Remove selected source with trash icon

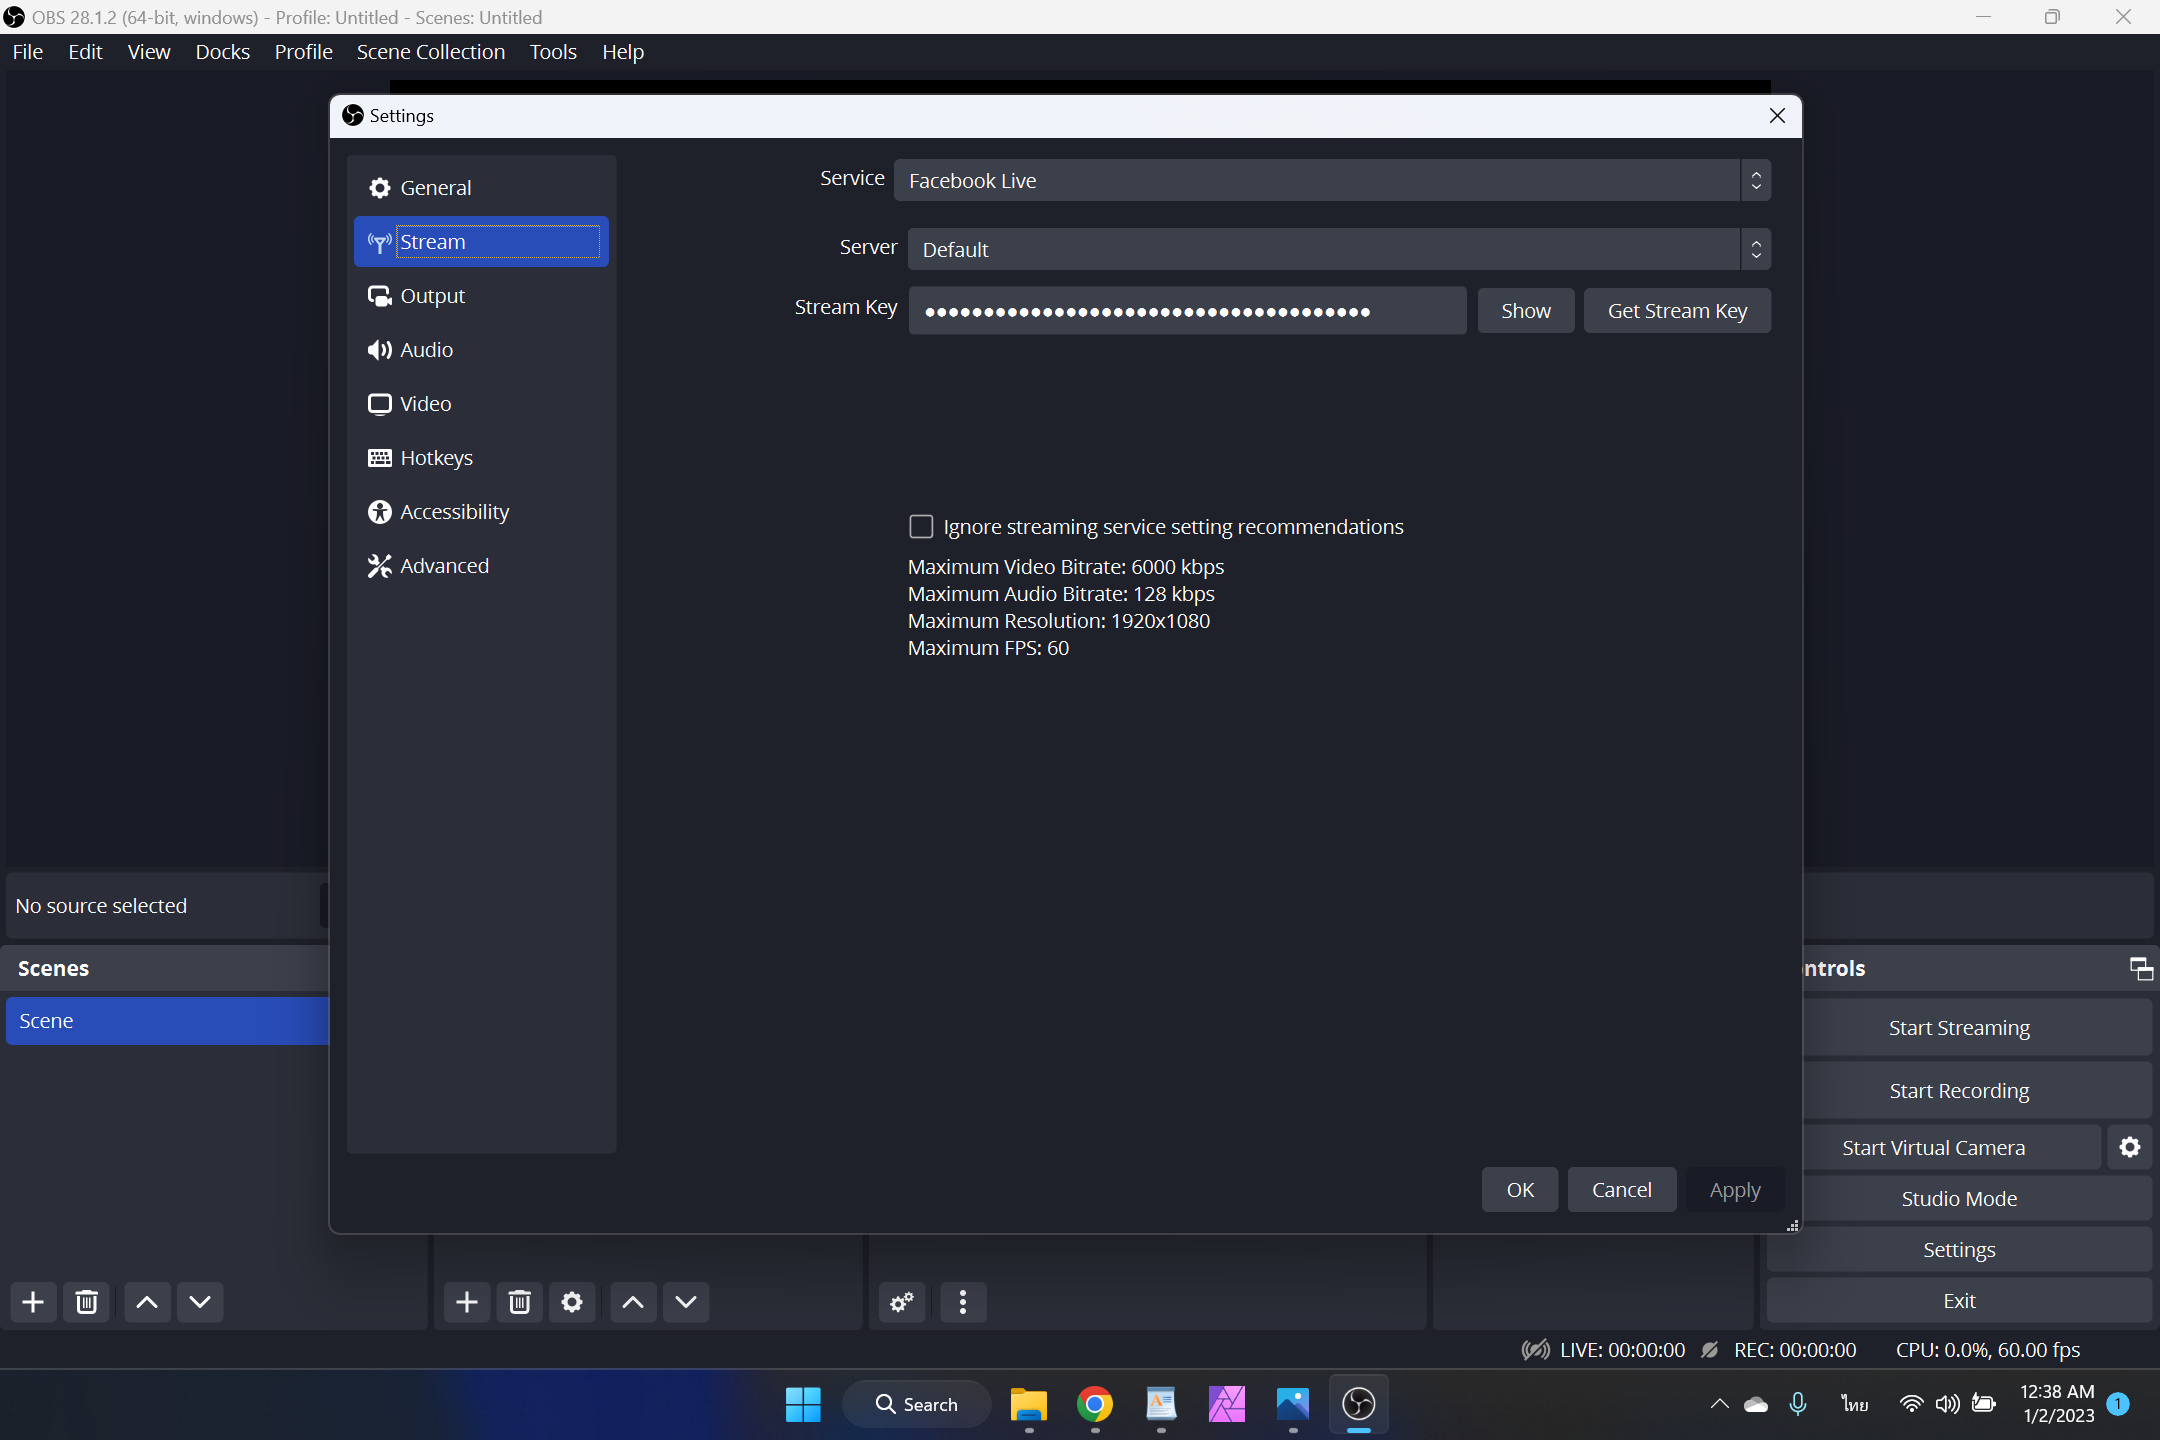(519, 1302)
